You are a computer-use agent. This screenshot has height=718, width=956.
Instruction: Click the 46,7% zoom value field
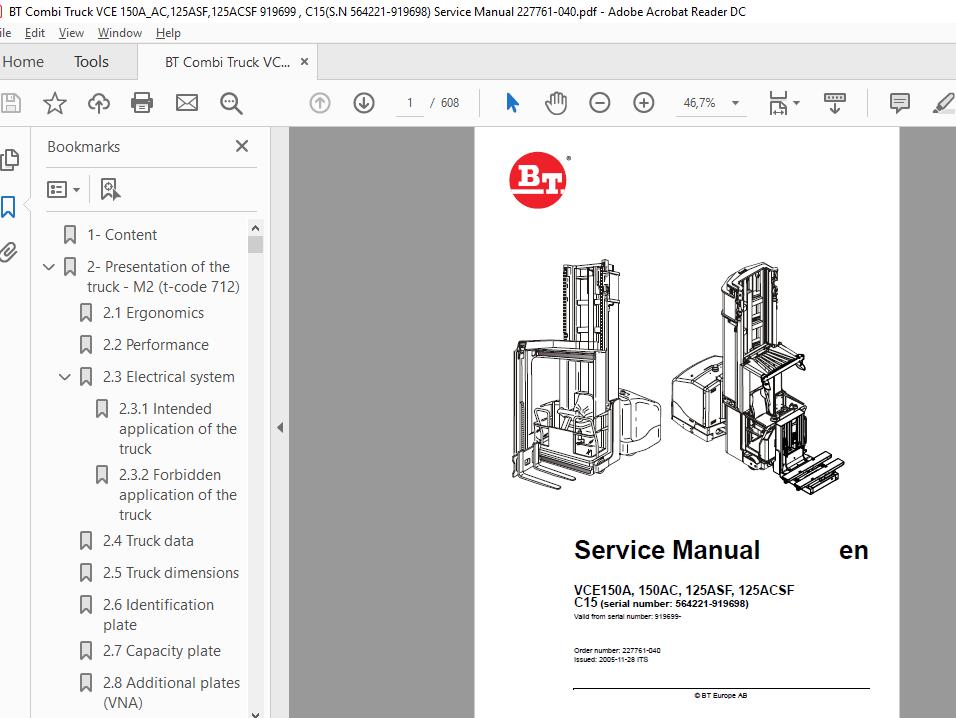coord(699,103)
